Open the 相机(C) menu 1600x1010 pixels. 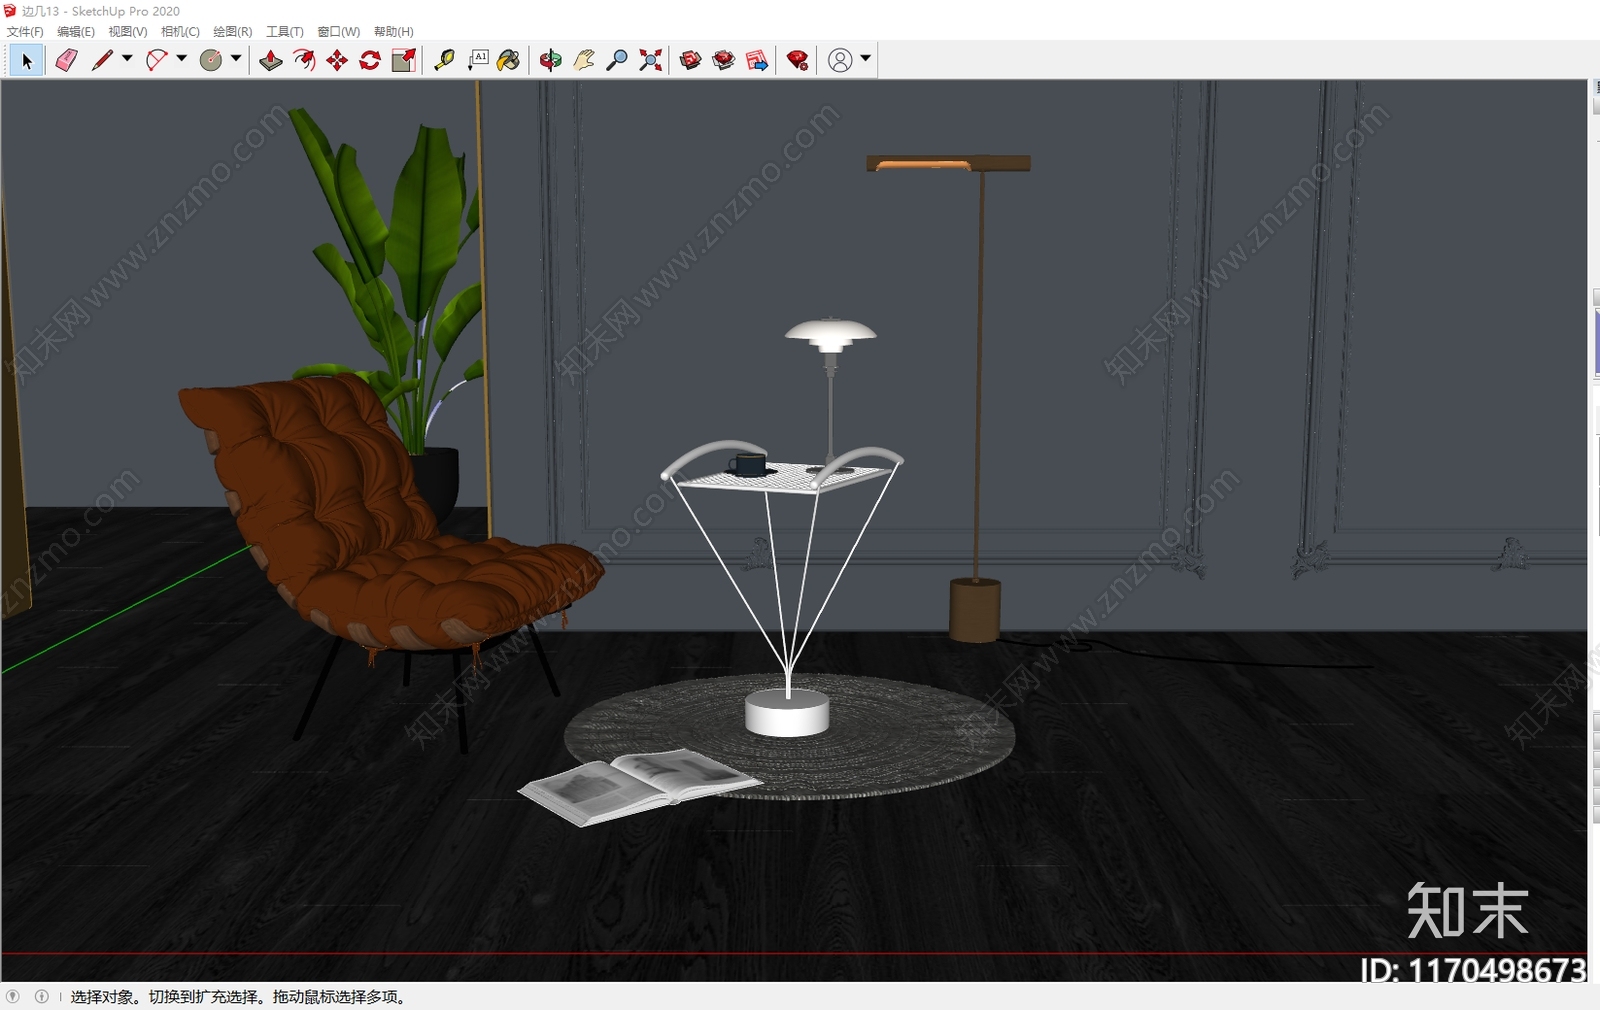coord(180,32)
